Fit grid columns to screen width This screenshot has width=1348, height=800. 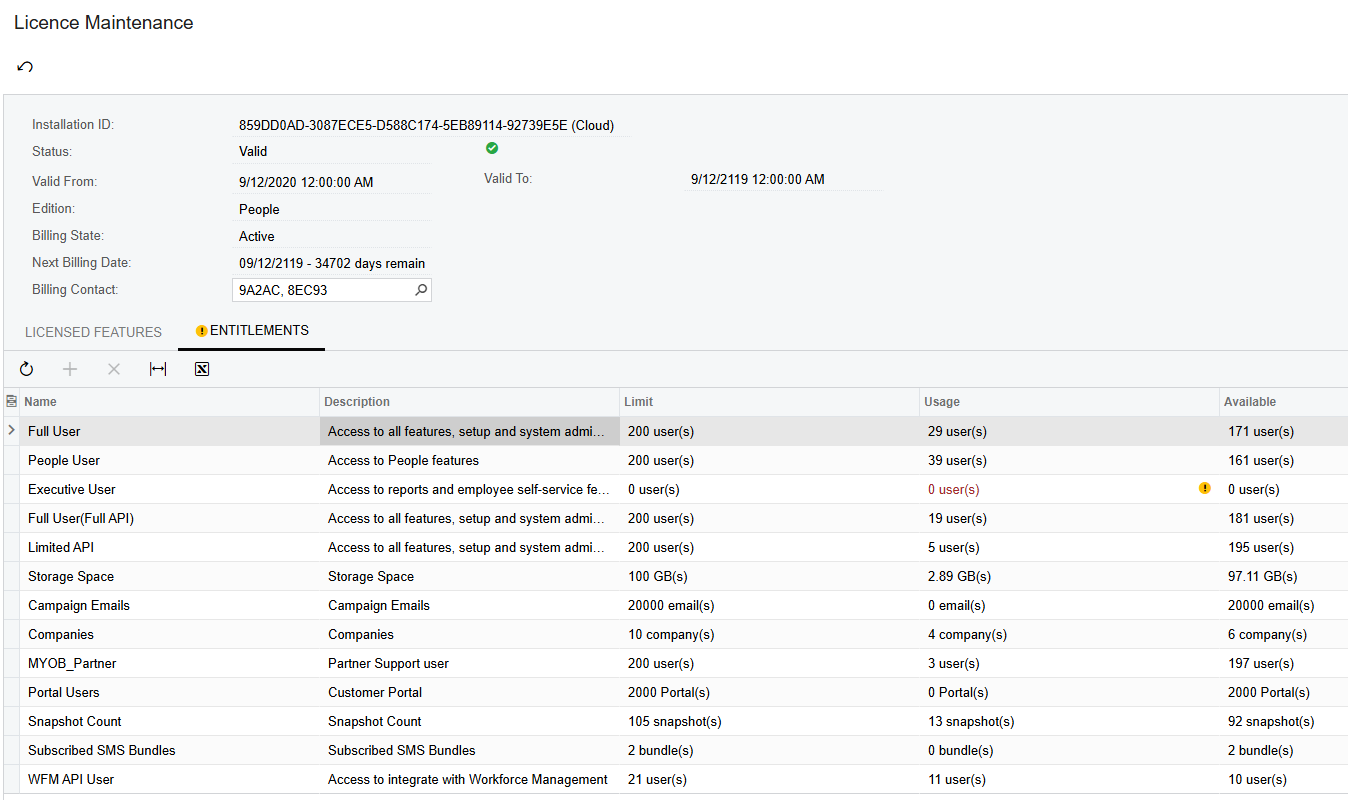coord(158,369)
